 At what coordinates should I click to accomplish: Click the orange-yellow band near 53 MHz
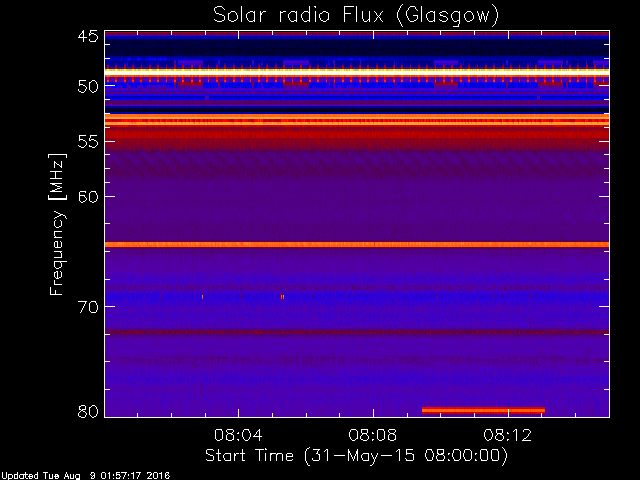click(357, 120)
